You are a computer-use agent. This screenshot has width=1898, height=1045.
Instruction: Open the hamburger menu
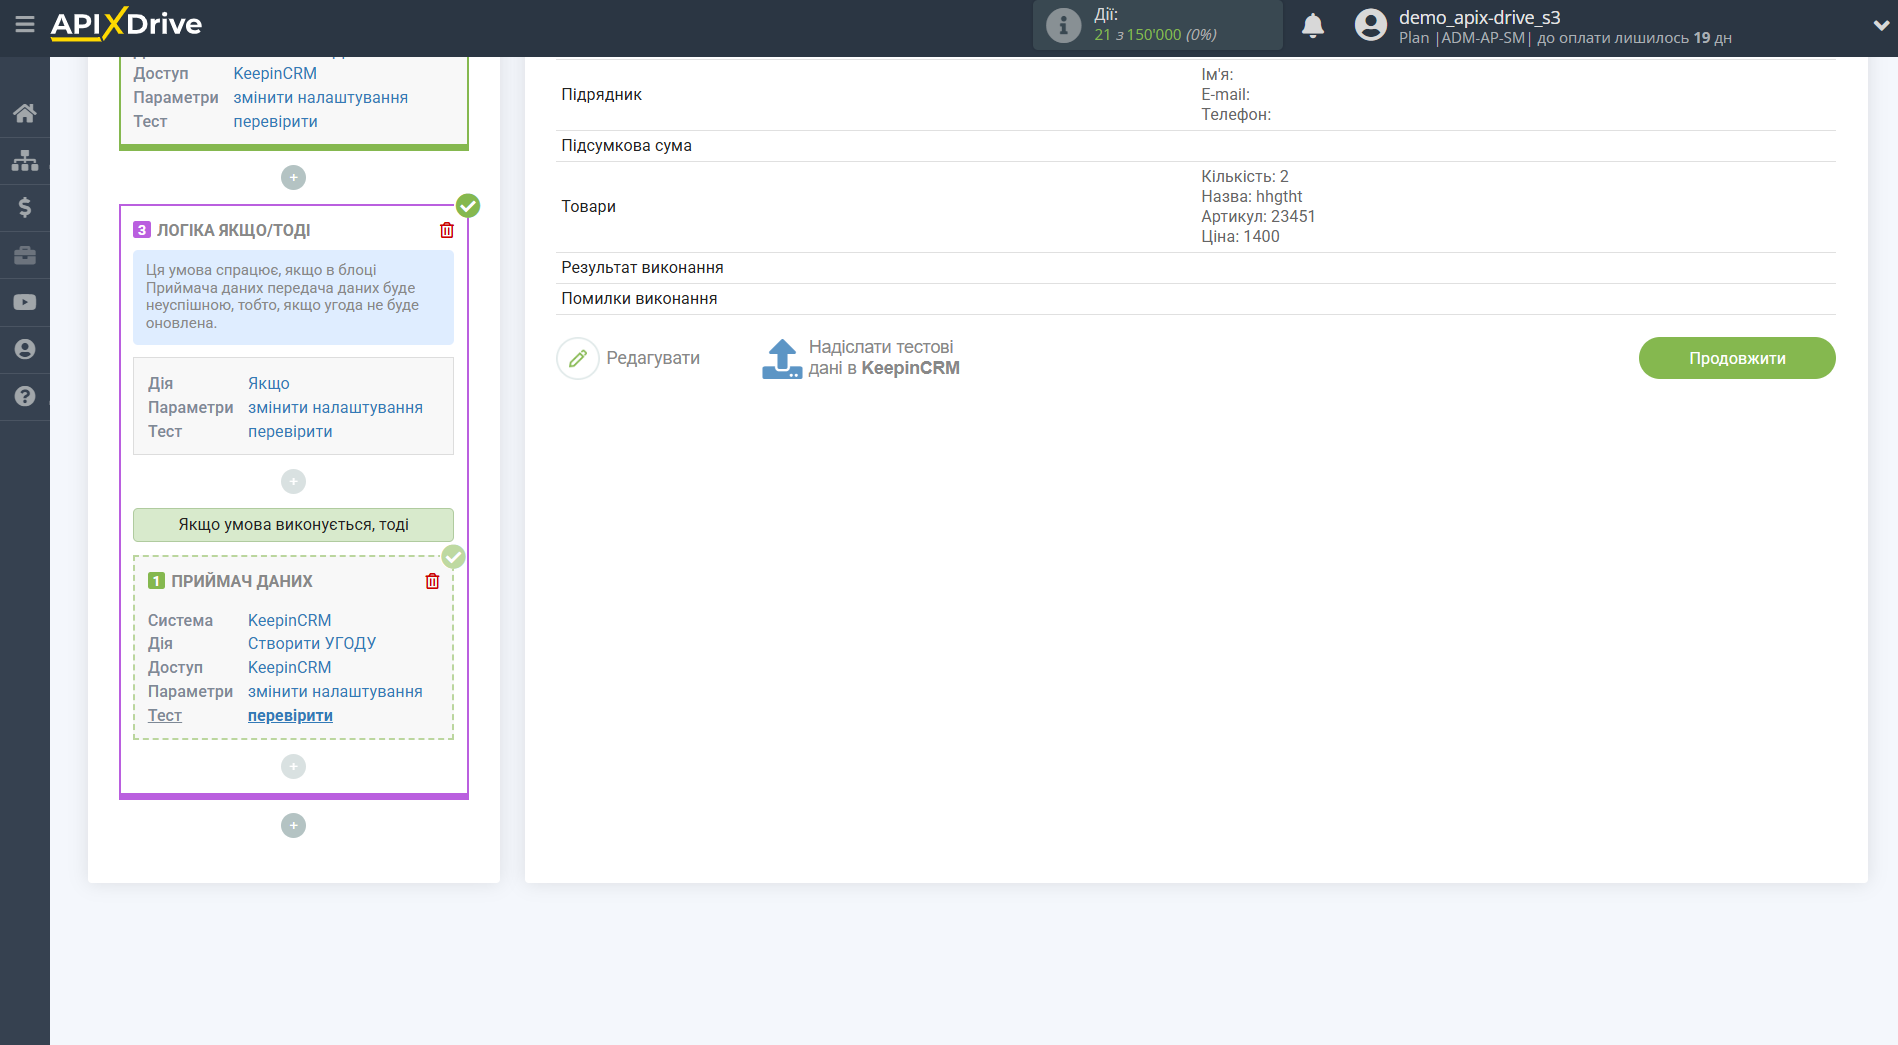25,24
